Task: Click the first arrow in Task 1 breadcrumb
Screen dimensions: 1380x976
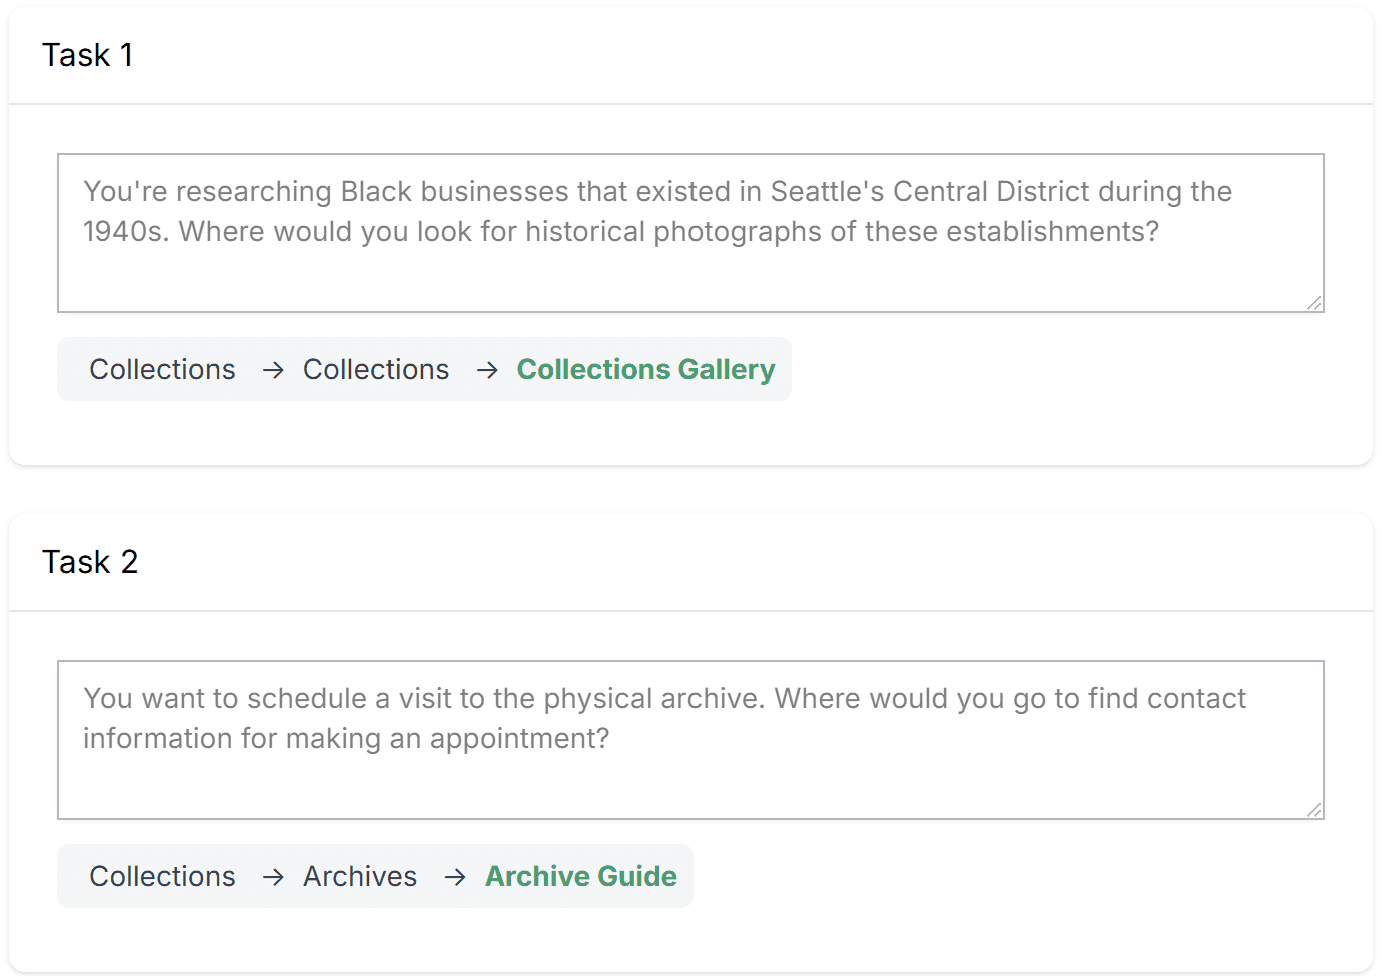Action: pyautogui.click(x=273, y=370)
